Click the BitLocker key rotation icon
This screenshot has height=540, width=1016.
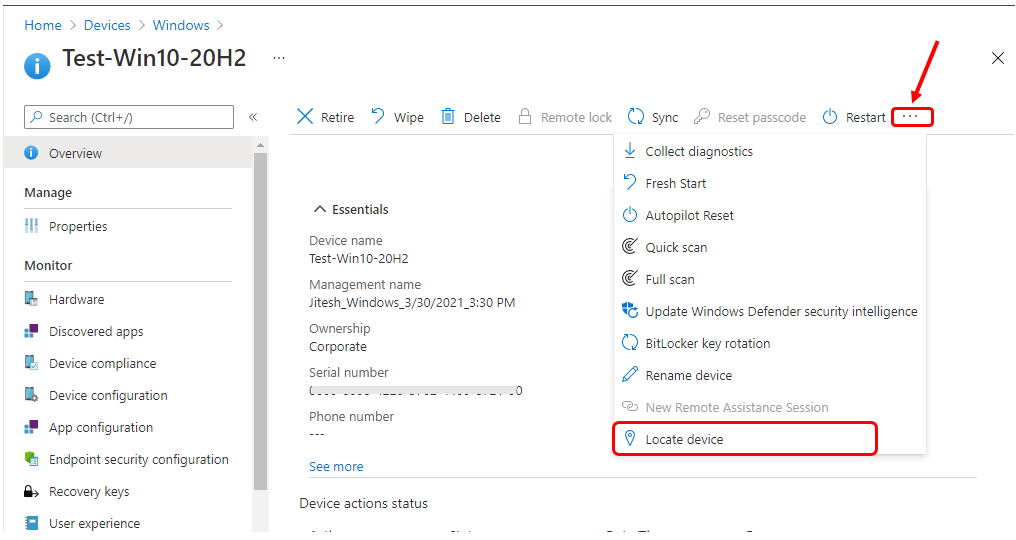point(630,342)
